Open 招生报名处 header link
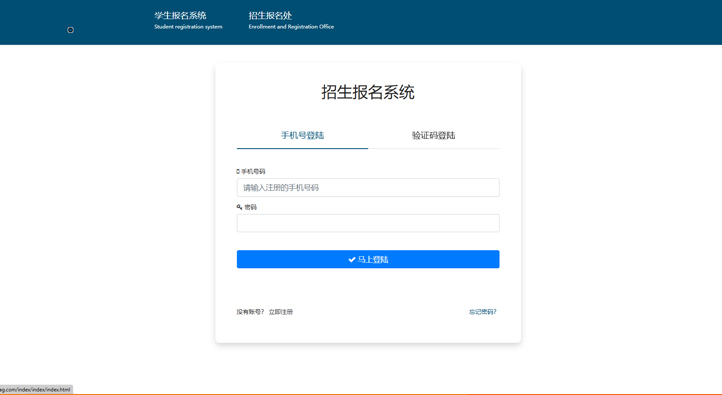Screen dimensions: 722x395 click(291, 20)
